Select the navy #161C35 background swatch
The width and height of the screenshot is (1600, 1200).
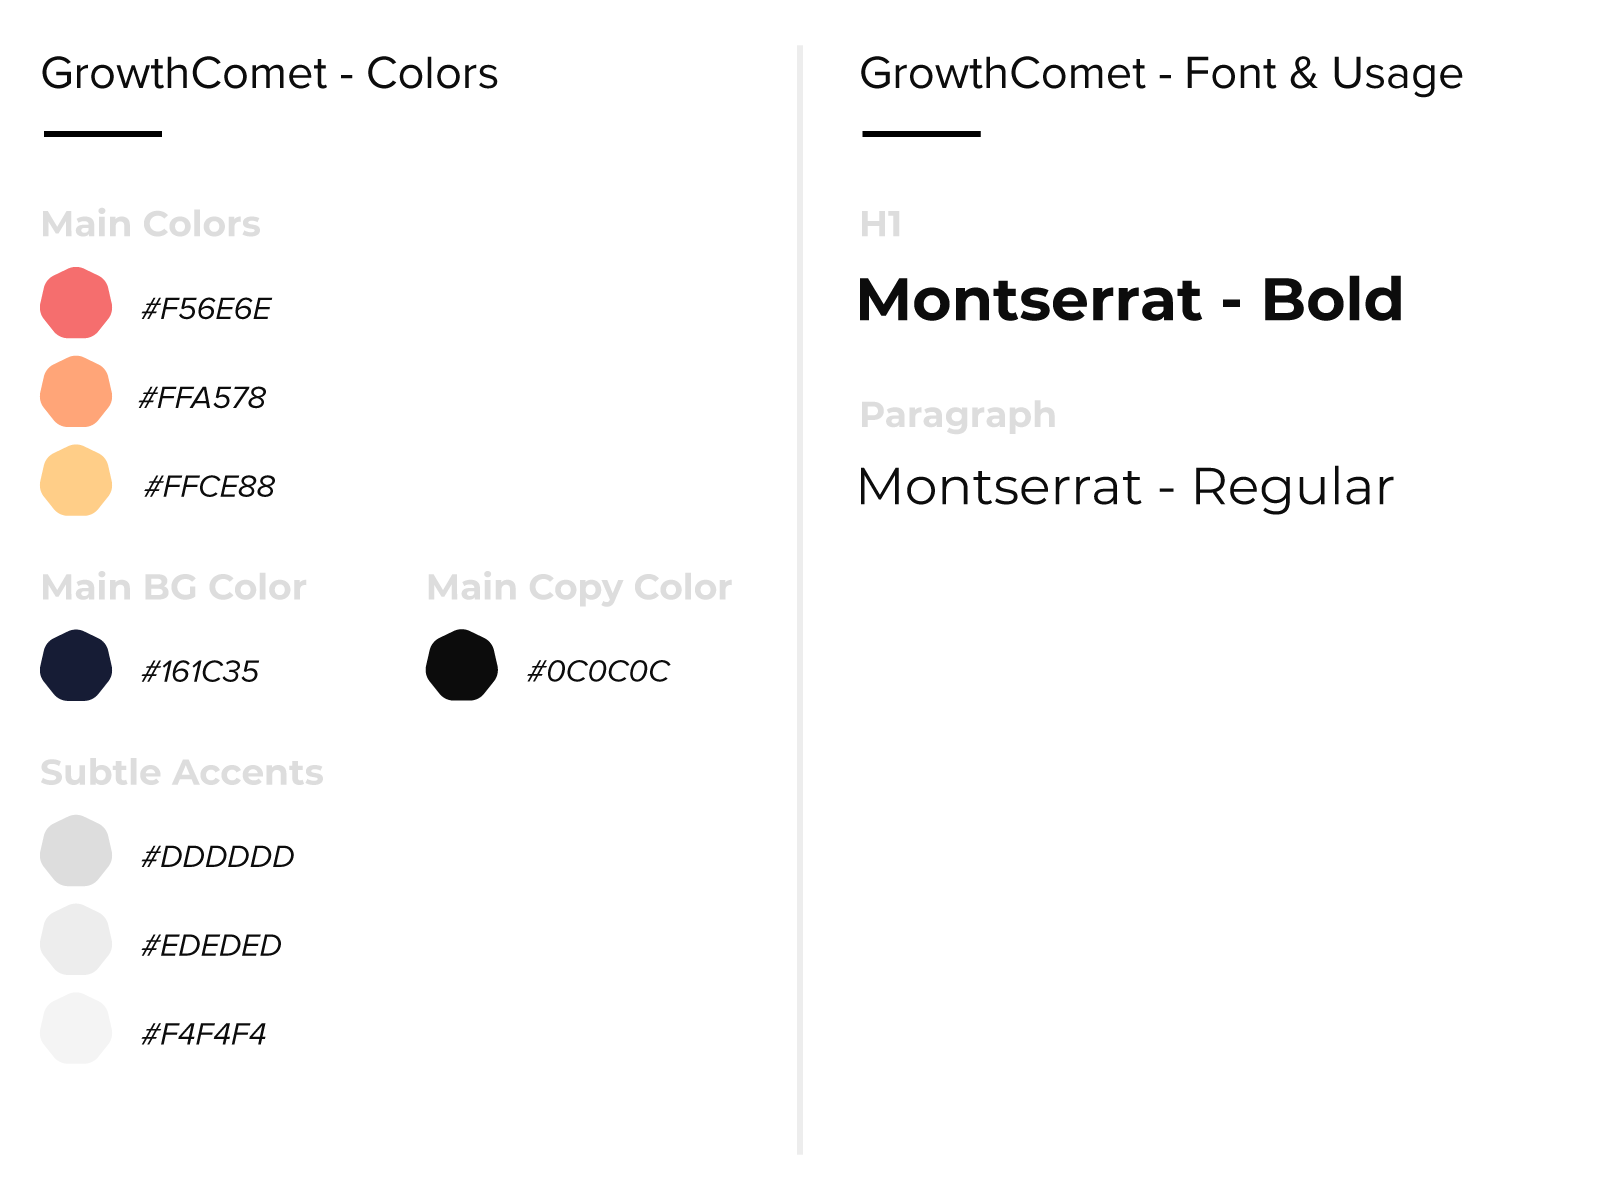click(x=76, y=666)
